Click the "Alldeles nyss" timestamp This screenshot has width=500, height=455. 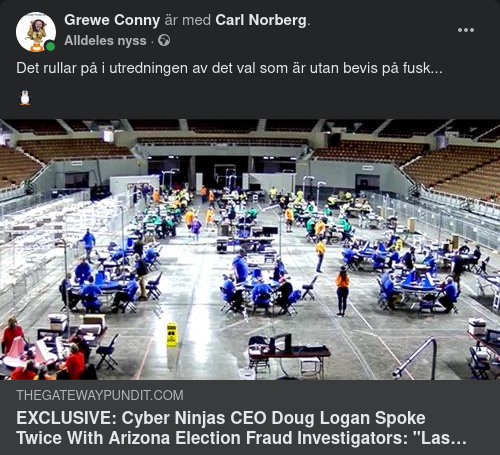105,41
